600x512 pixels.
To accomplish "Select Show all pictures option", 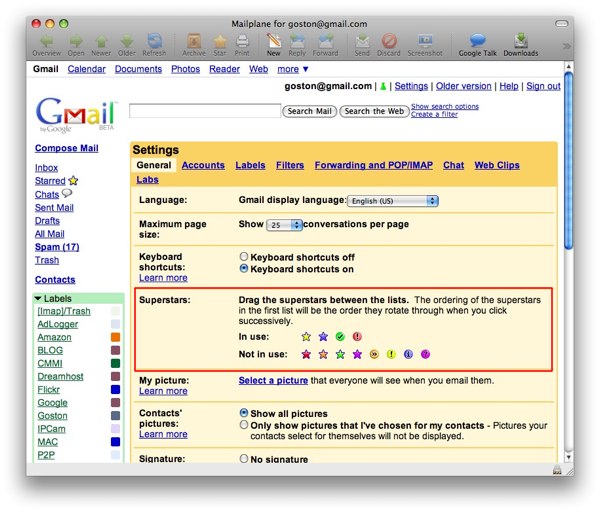I will point(244,413).
